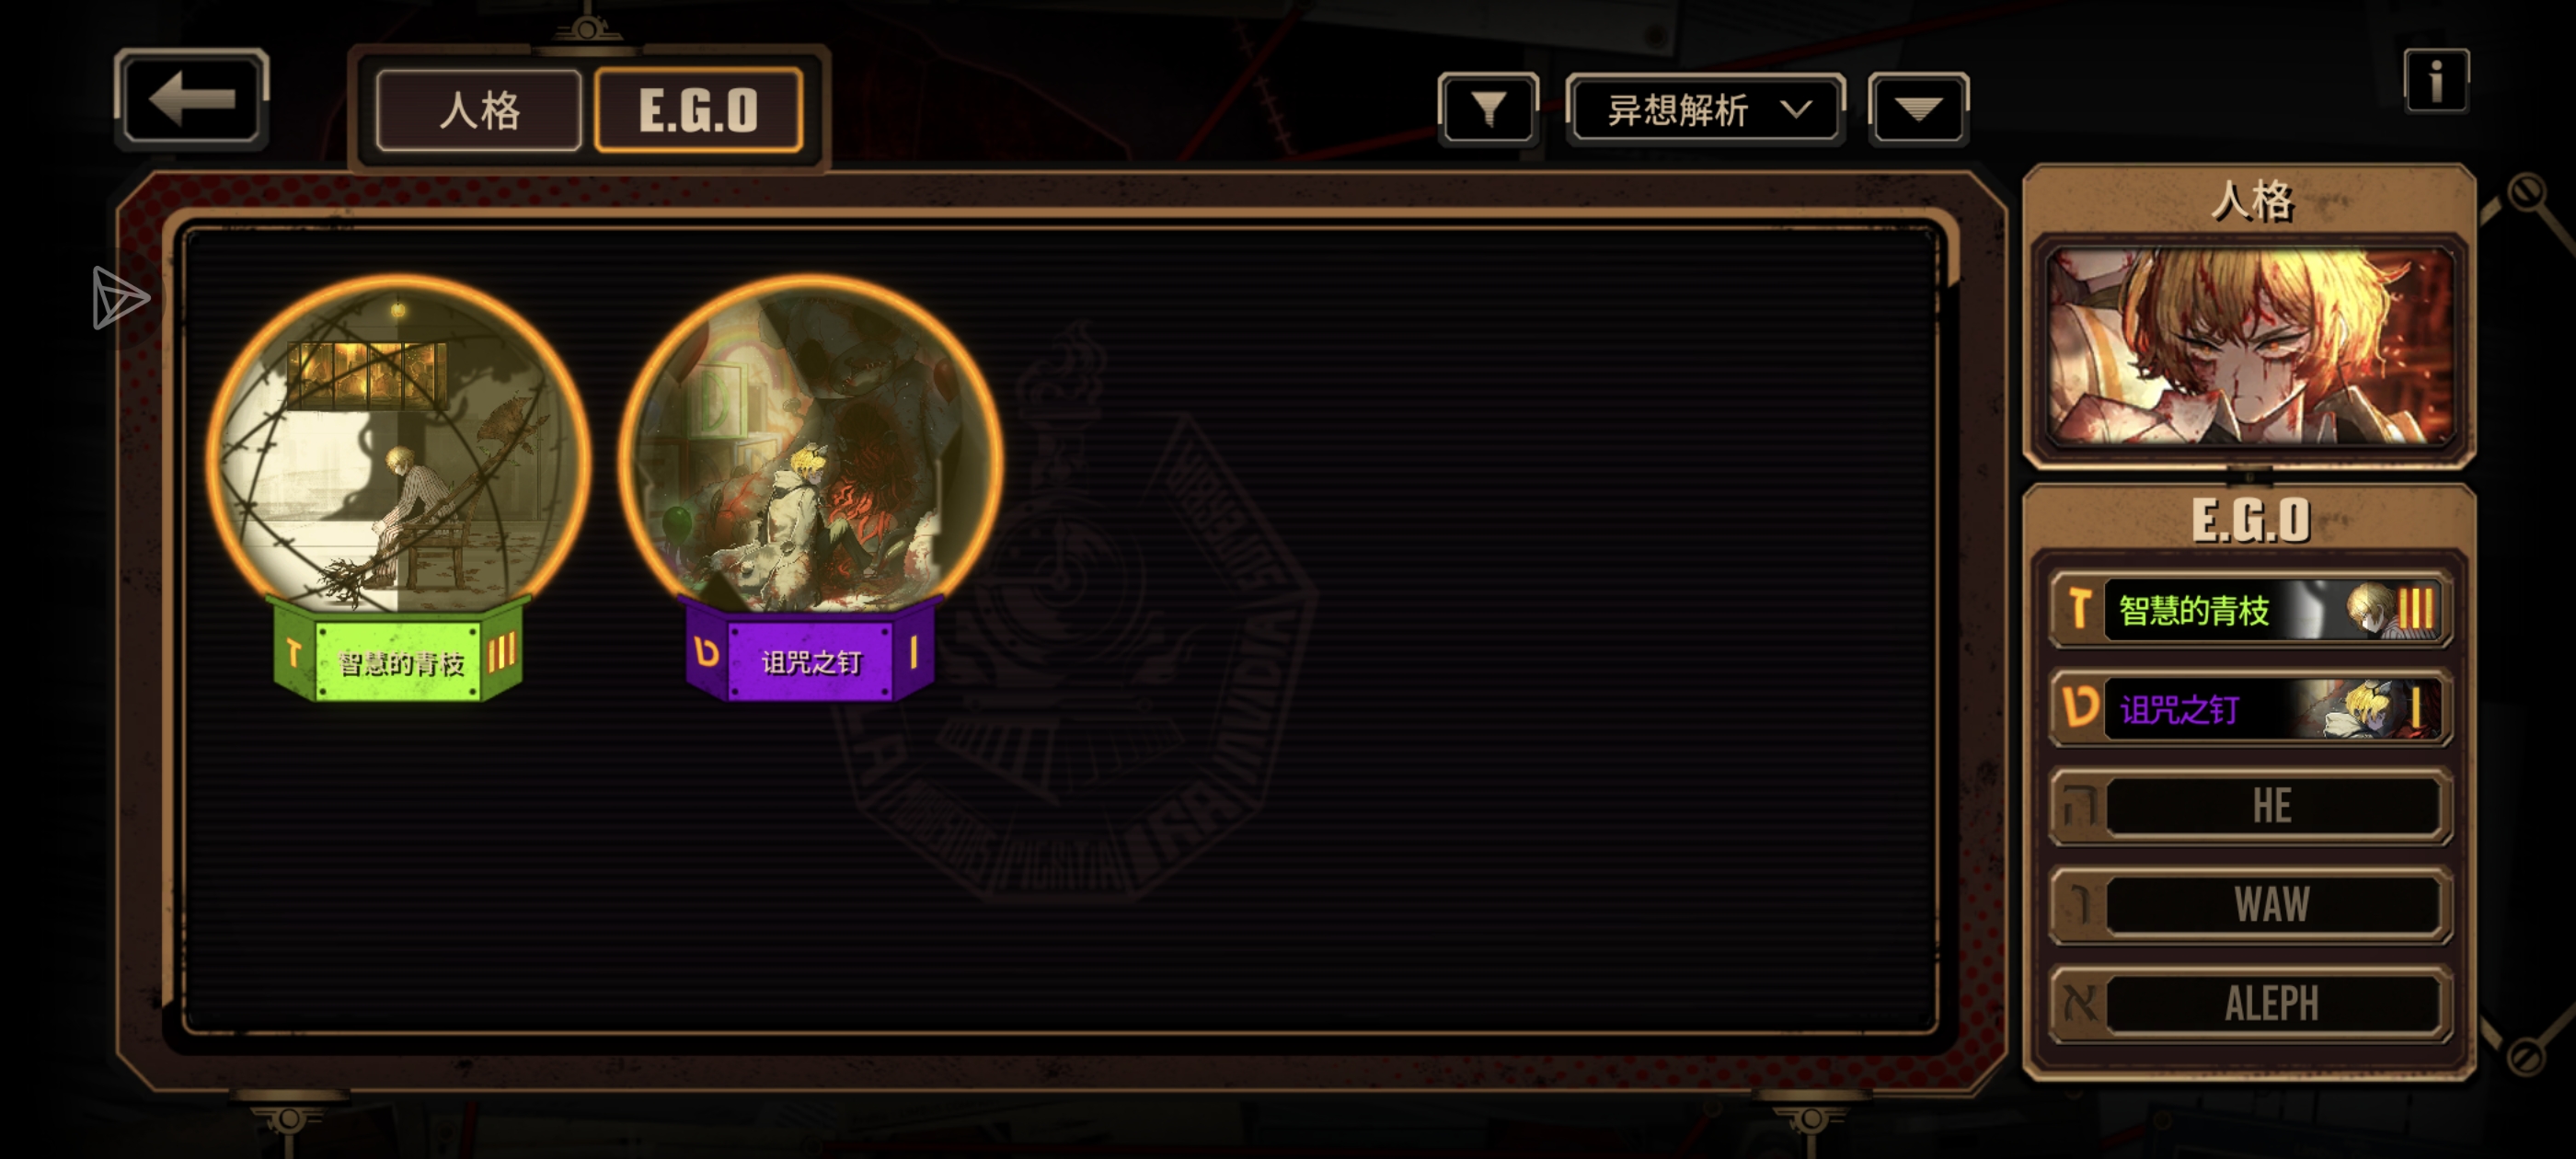The image size is (2576, 1159).
Task: Tap the paper plane send icon
Action: (x=120, y=298)
